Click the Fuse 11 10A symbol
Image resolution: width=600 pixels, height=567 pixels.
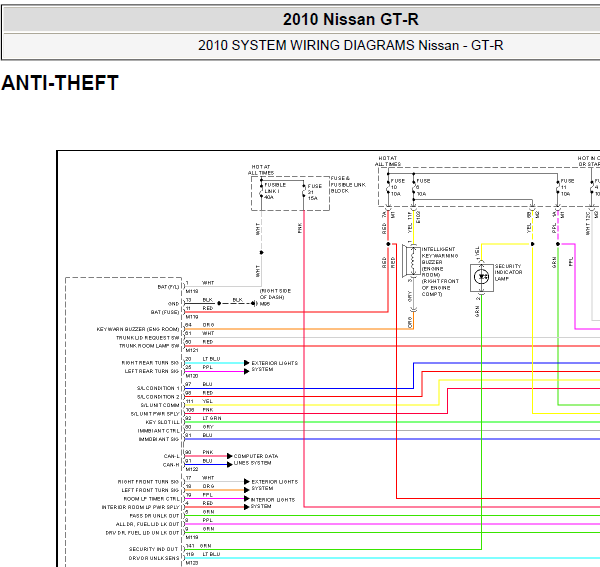click(x=558, y=187)
